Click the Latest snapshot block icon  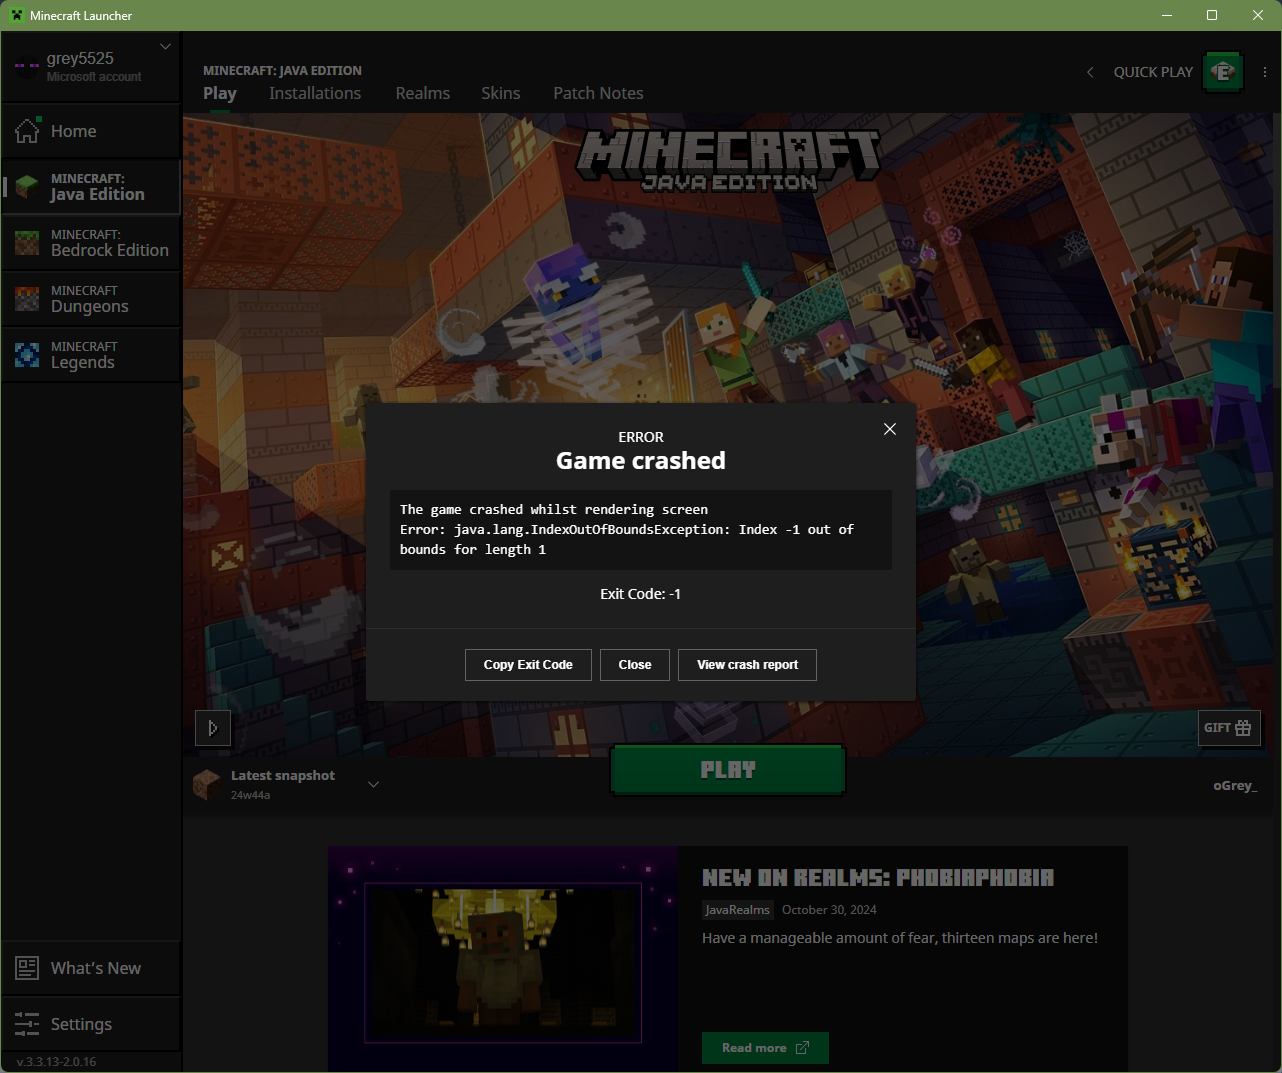tap(207, 785)
